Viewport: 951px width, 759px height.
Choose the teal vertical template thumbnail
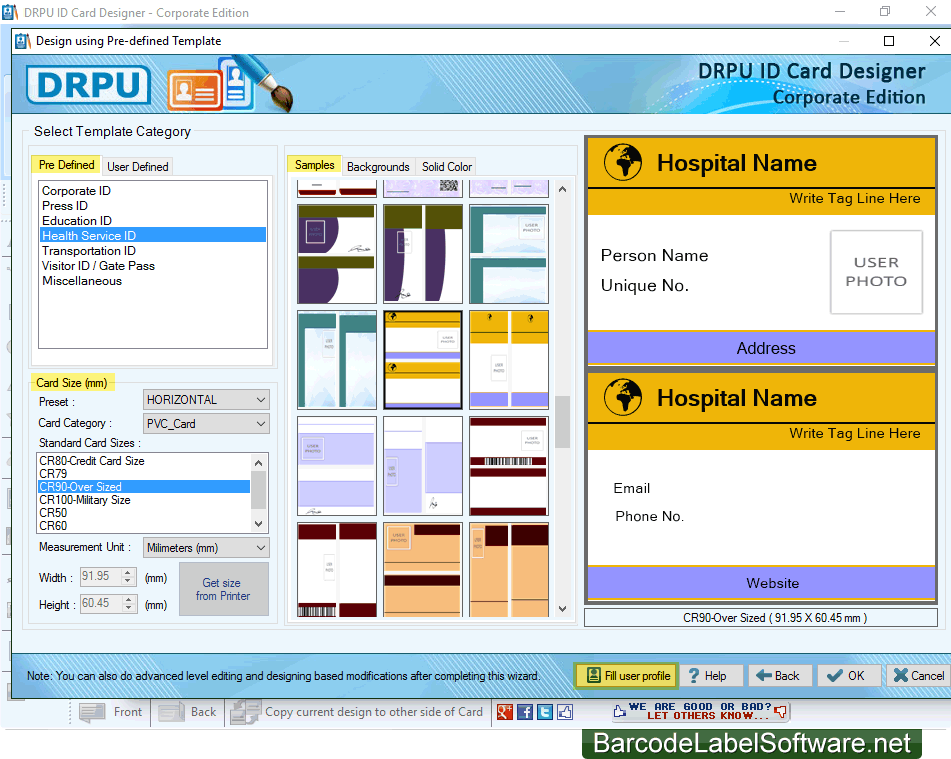pos(337,360)
